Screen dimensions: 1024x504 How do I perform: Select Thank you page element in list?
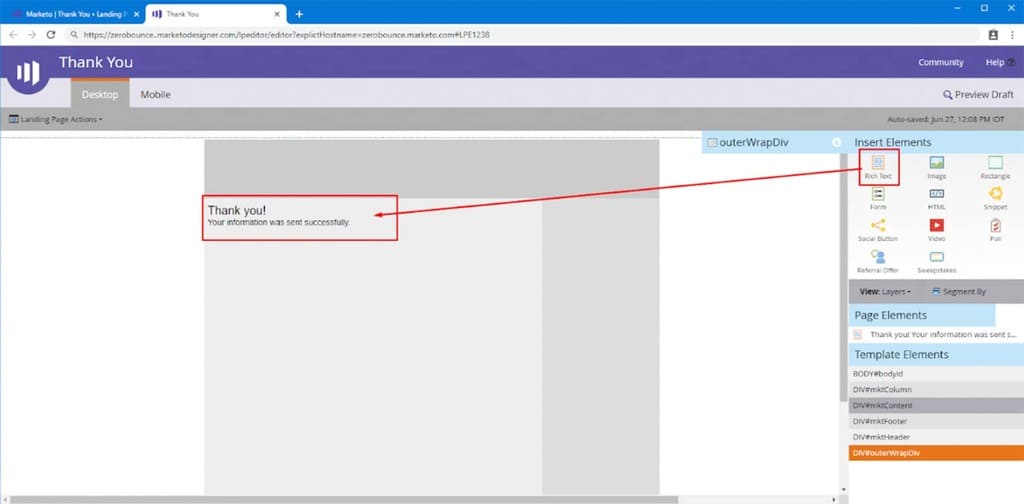(x=936, y=334)
